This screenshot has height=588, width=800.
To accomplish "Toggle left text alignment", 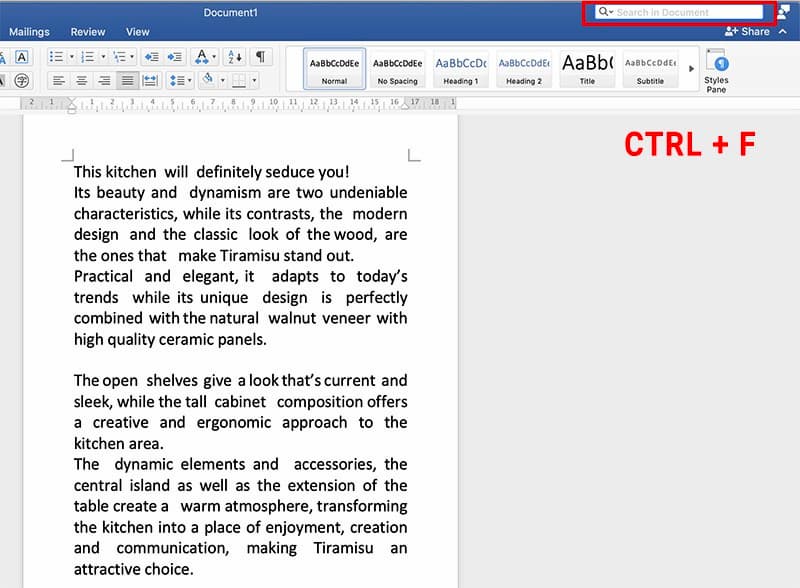I will click(59, 81).
